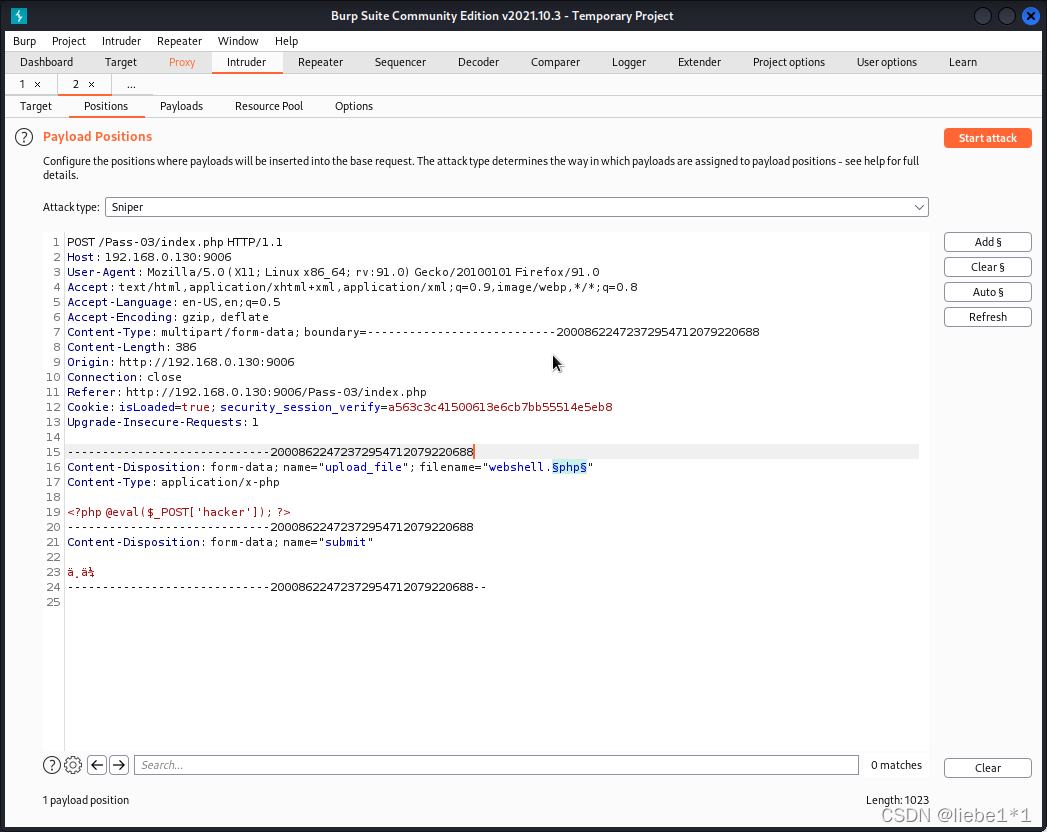The height and width of the screenshot is (832, 1047).
Task: Switch to the Logger tab
Action: 628,62
